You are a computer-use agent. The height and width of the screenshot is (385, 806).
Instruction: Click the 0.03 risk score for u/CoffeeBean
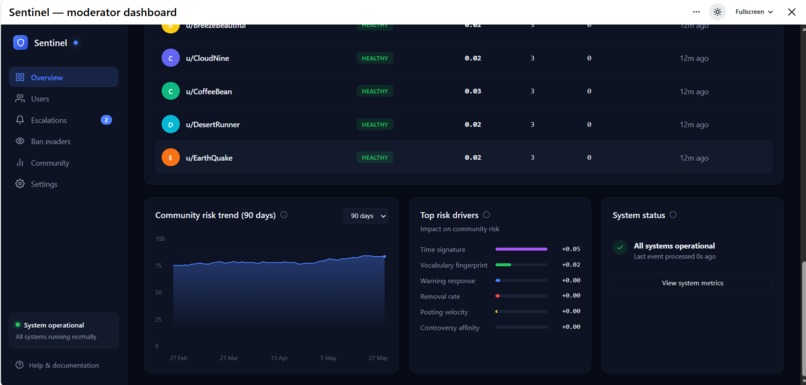tap(473, 91)
